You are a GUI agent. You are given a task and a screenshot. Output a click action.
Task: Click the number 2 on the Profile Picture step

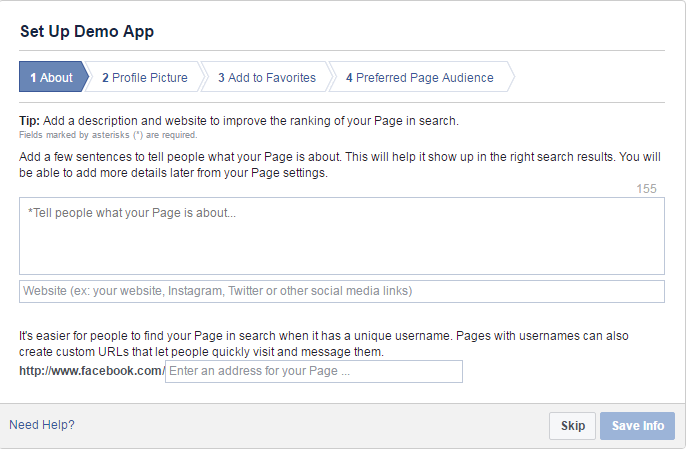point(105,77)
